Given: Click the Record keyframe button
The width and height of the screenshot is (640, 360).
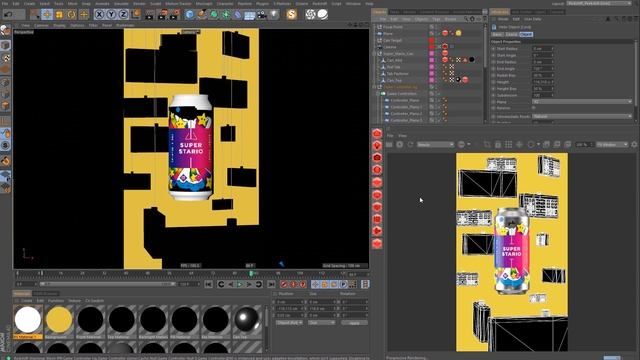Looking at the screenshot, I should click(284, 284).
